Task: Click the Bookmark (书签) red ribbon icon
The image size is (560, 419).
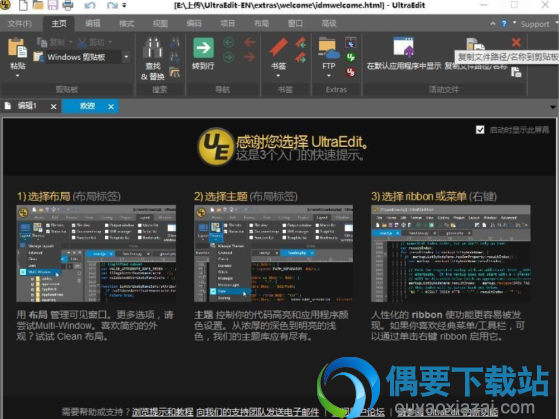Action: coord(278,48)
